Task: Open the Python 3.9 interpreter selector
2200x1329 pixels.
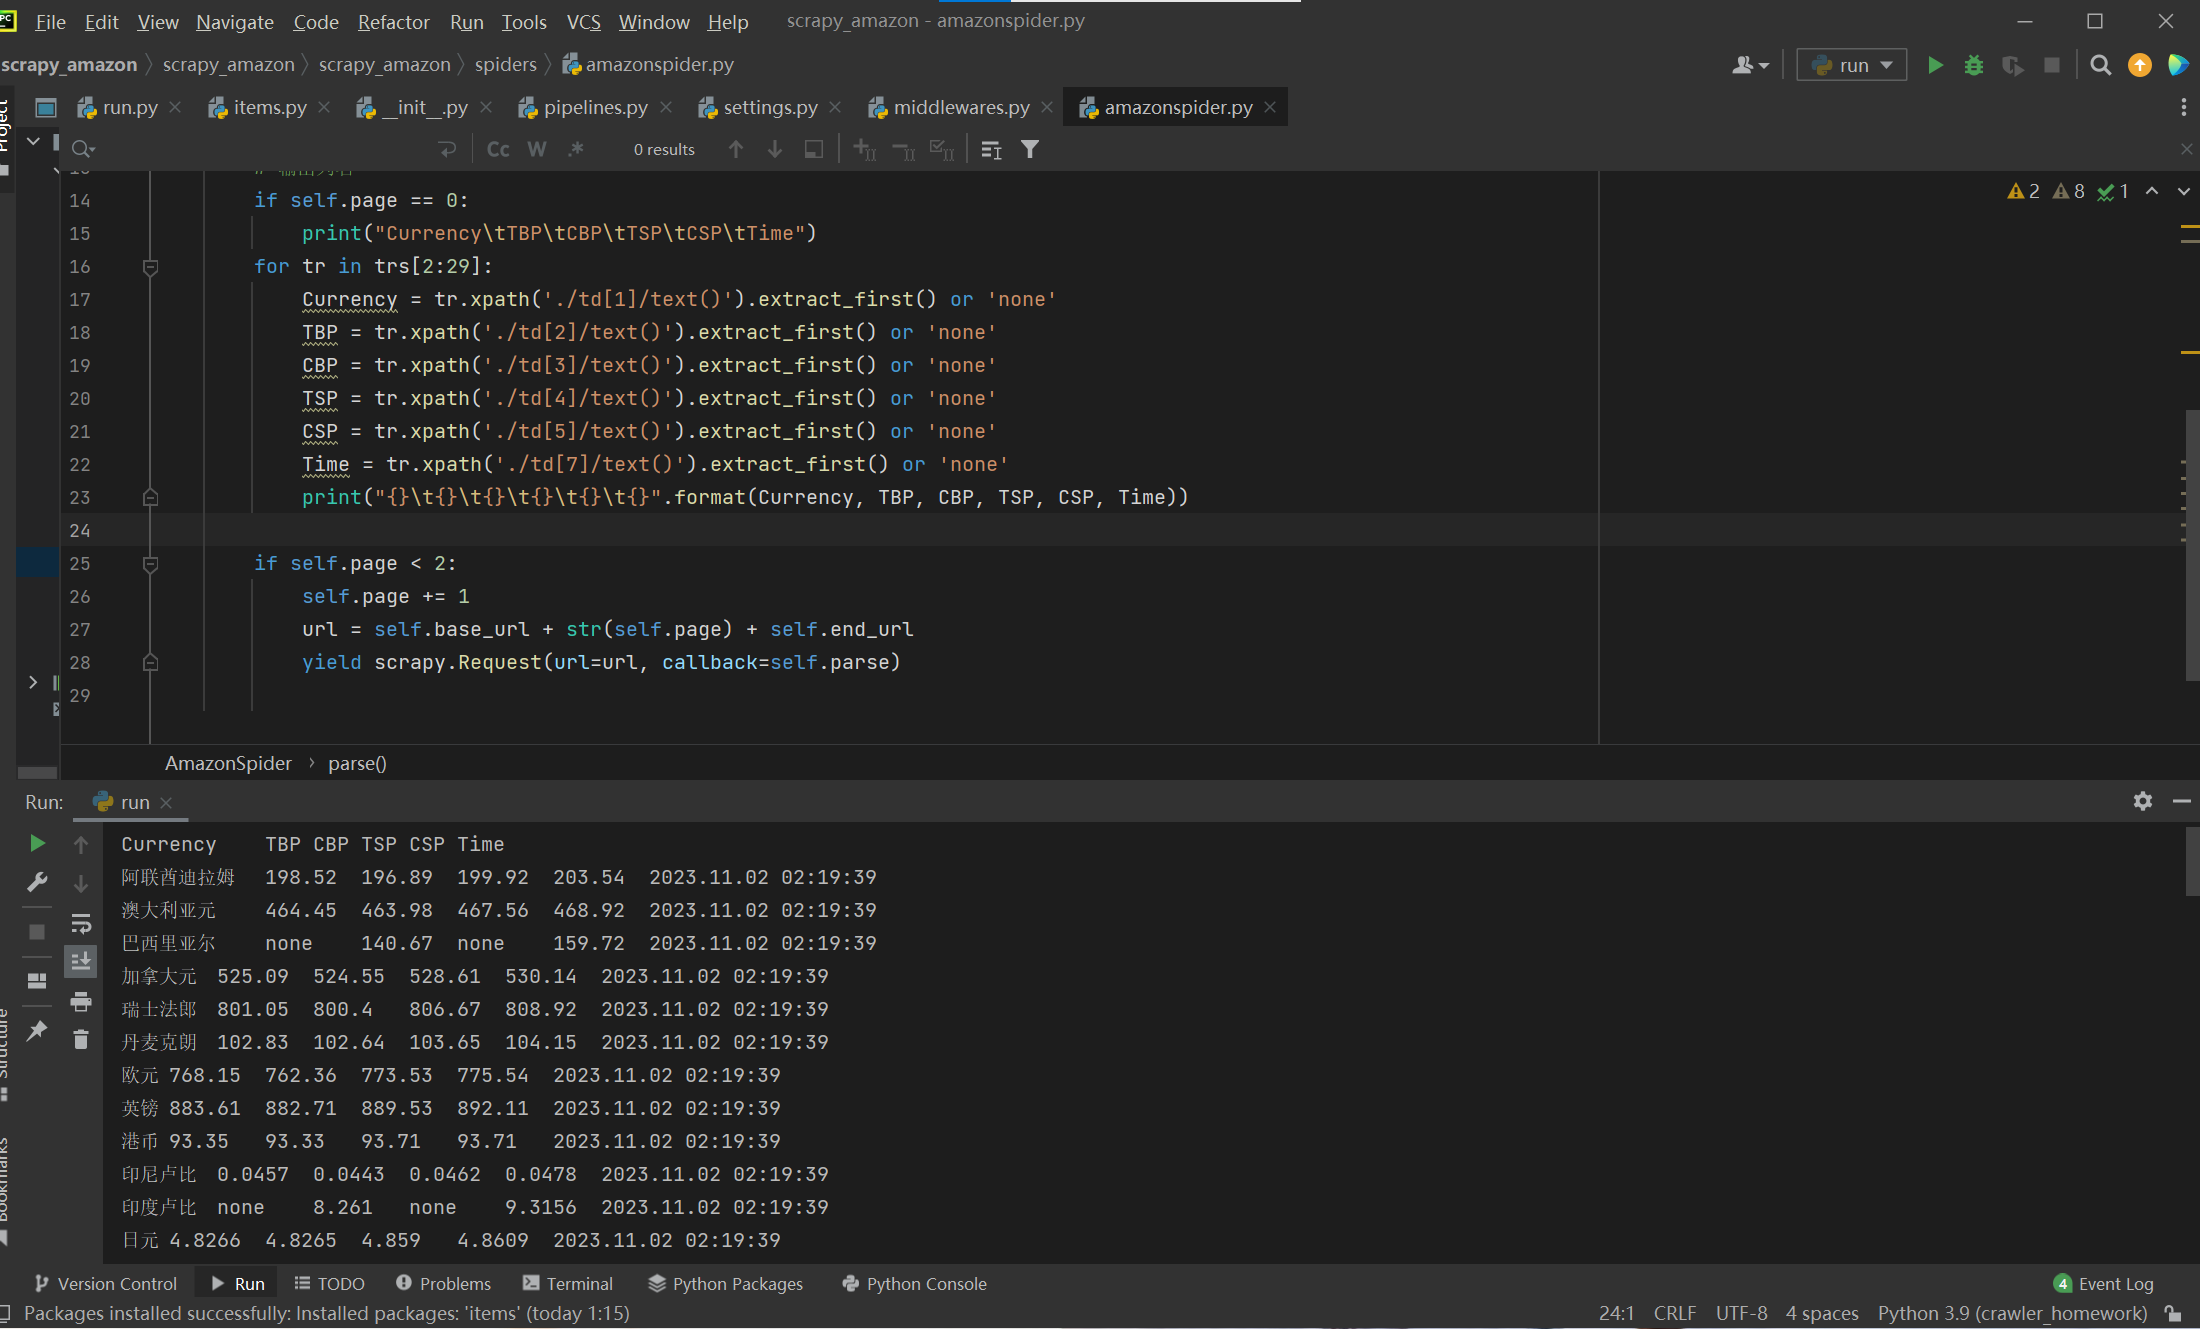Action: tap(2012, 1313)
